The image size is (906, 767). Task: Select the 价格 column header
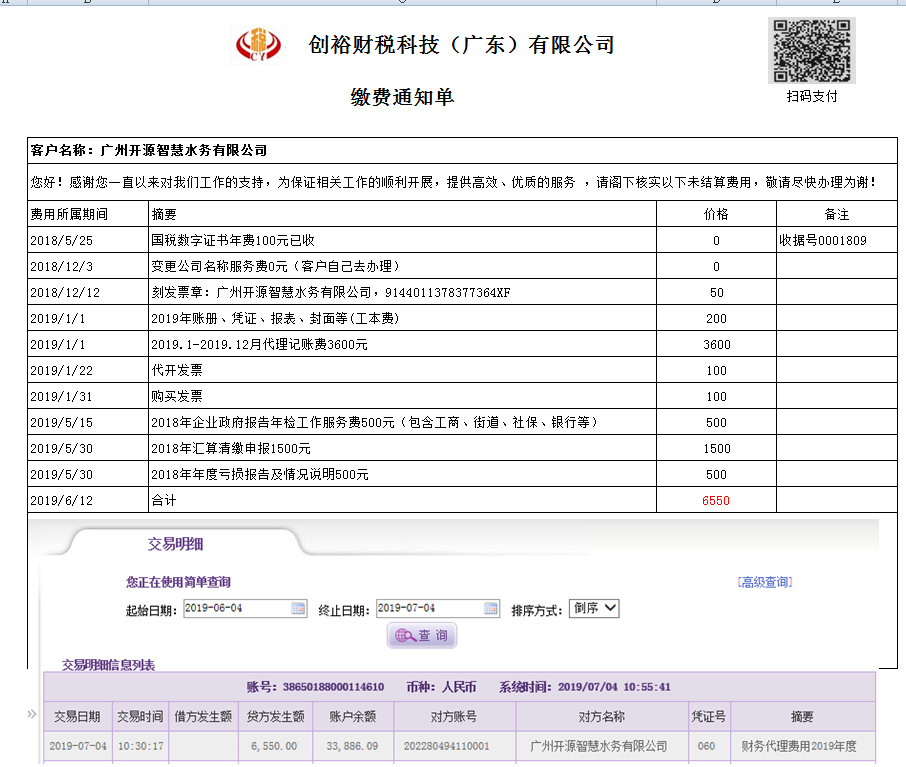pos(716,214)
